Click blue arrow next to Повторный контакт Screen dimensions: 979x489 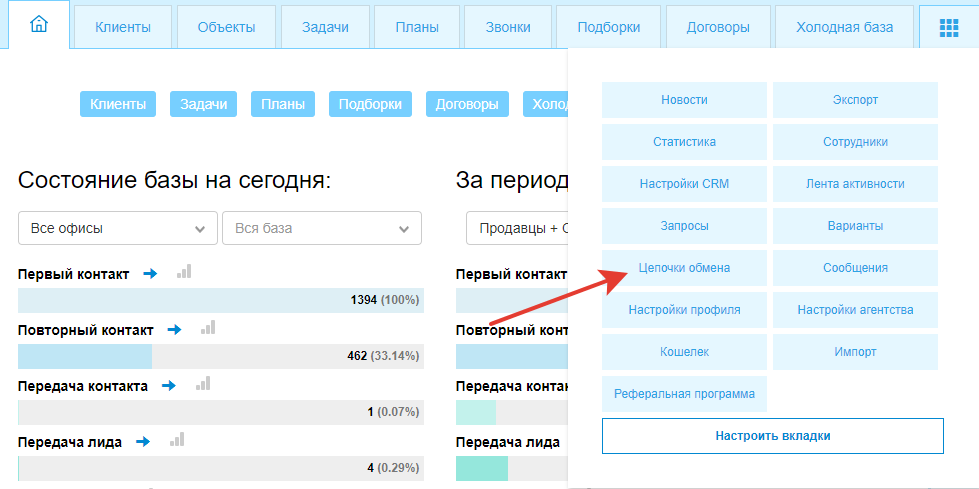click(174, 329)
